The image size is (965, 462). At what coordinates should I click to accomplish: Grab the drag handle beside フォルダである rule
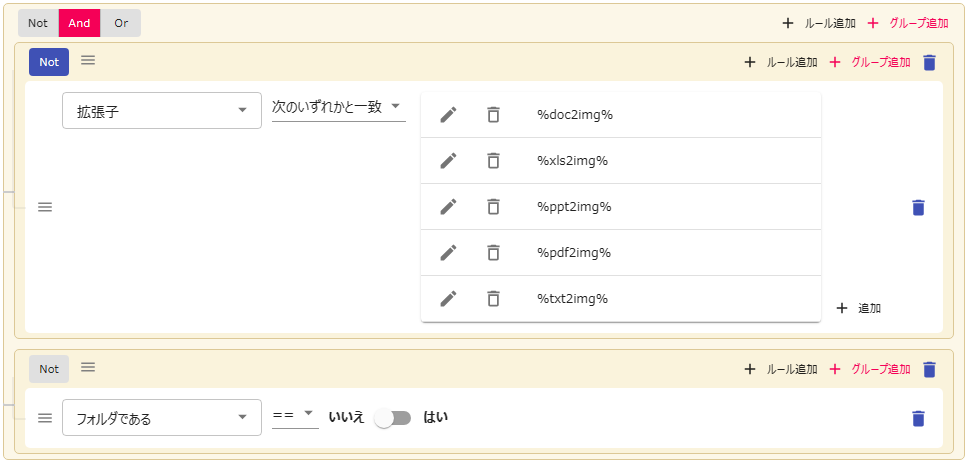(x=45, y=418)
